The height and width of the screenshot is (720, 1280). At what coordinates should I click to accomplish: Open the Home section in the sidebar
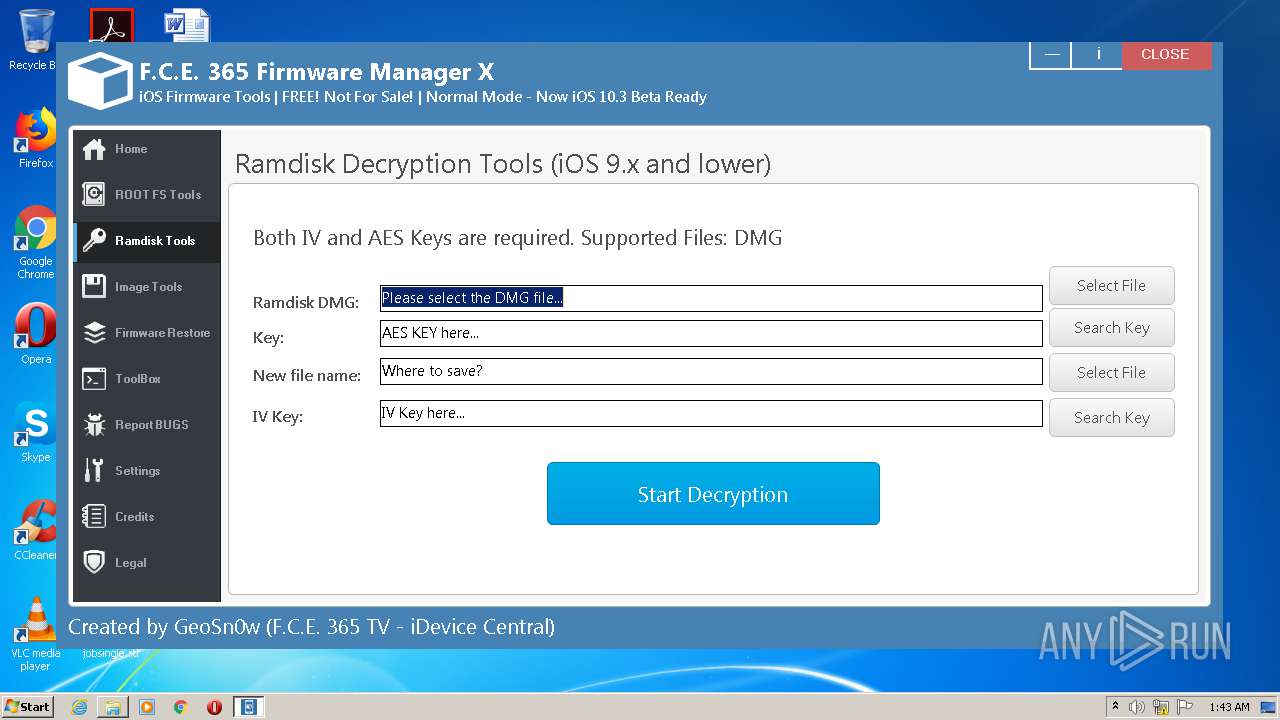pyautogui.click(x=147, y=149)
